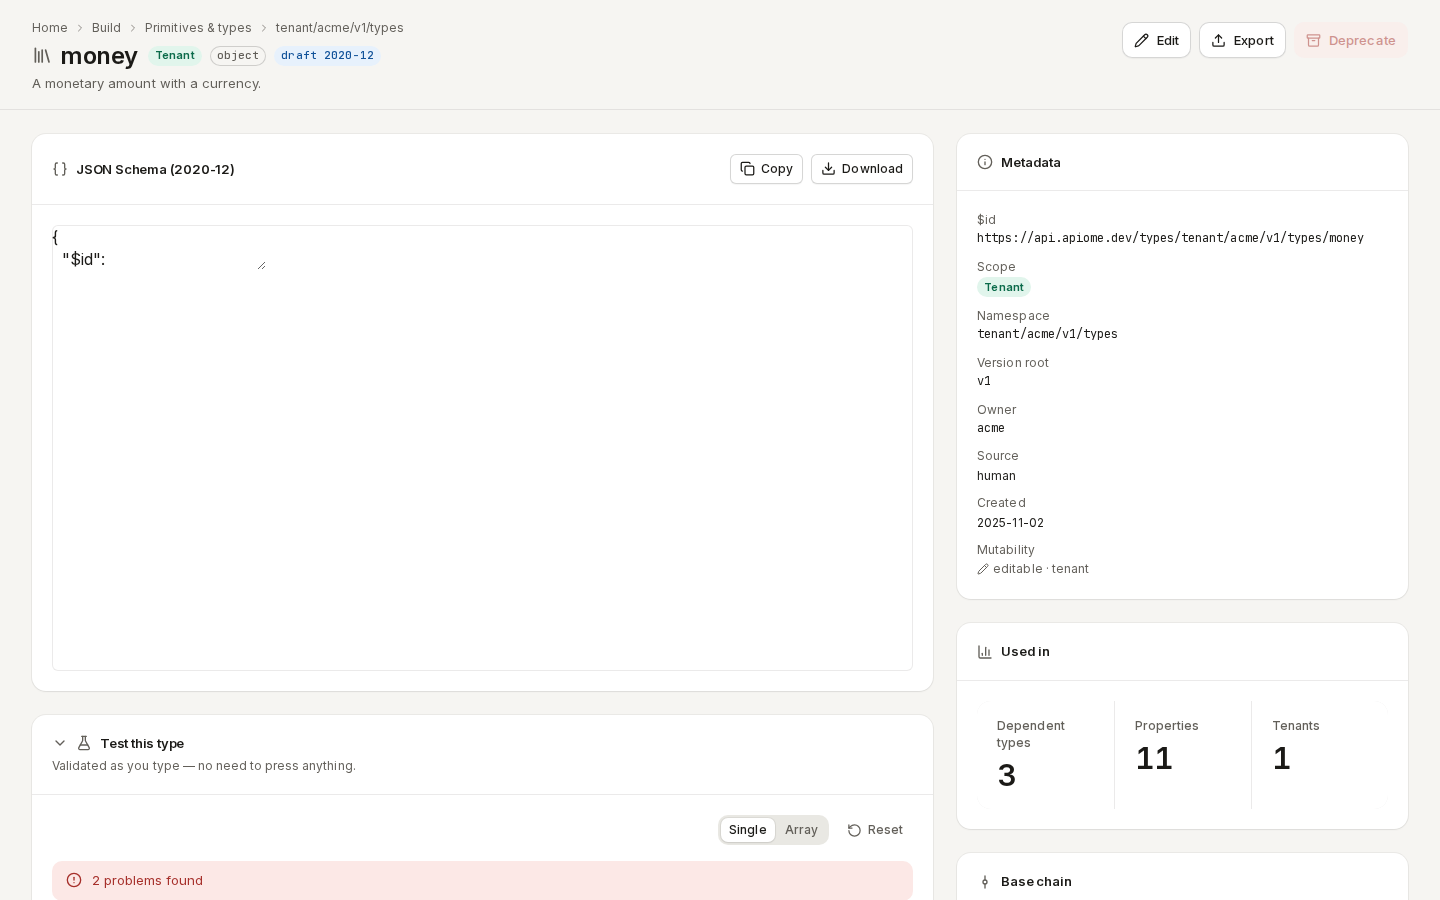Collapse the Test this type section

pyautogui.click(x=60, y=743)
